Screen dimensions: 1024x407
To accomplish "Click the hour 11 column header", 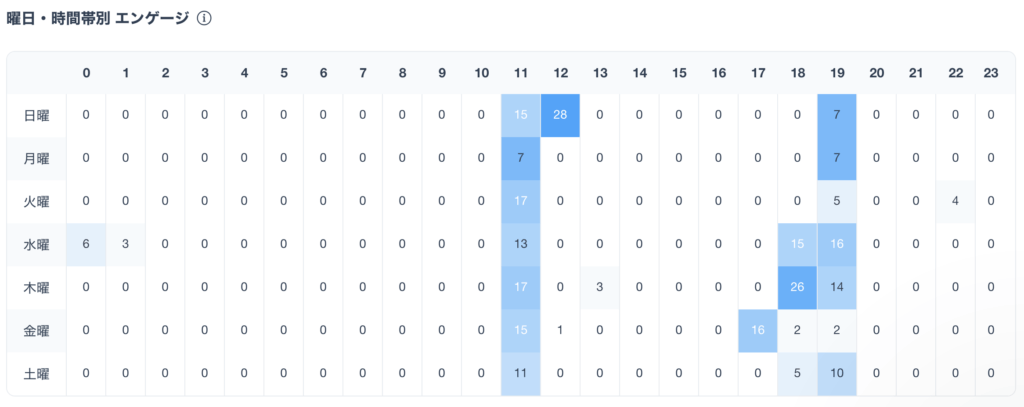I will (520, 73).
